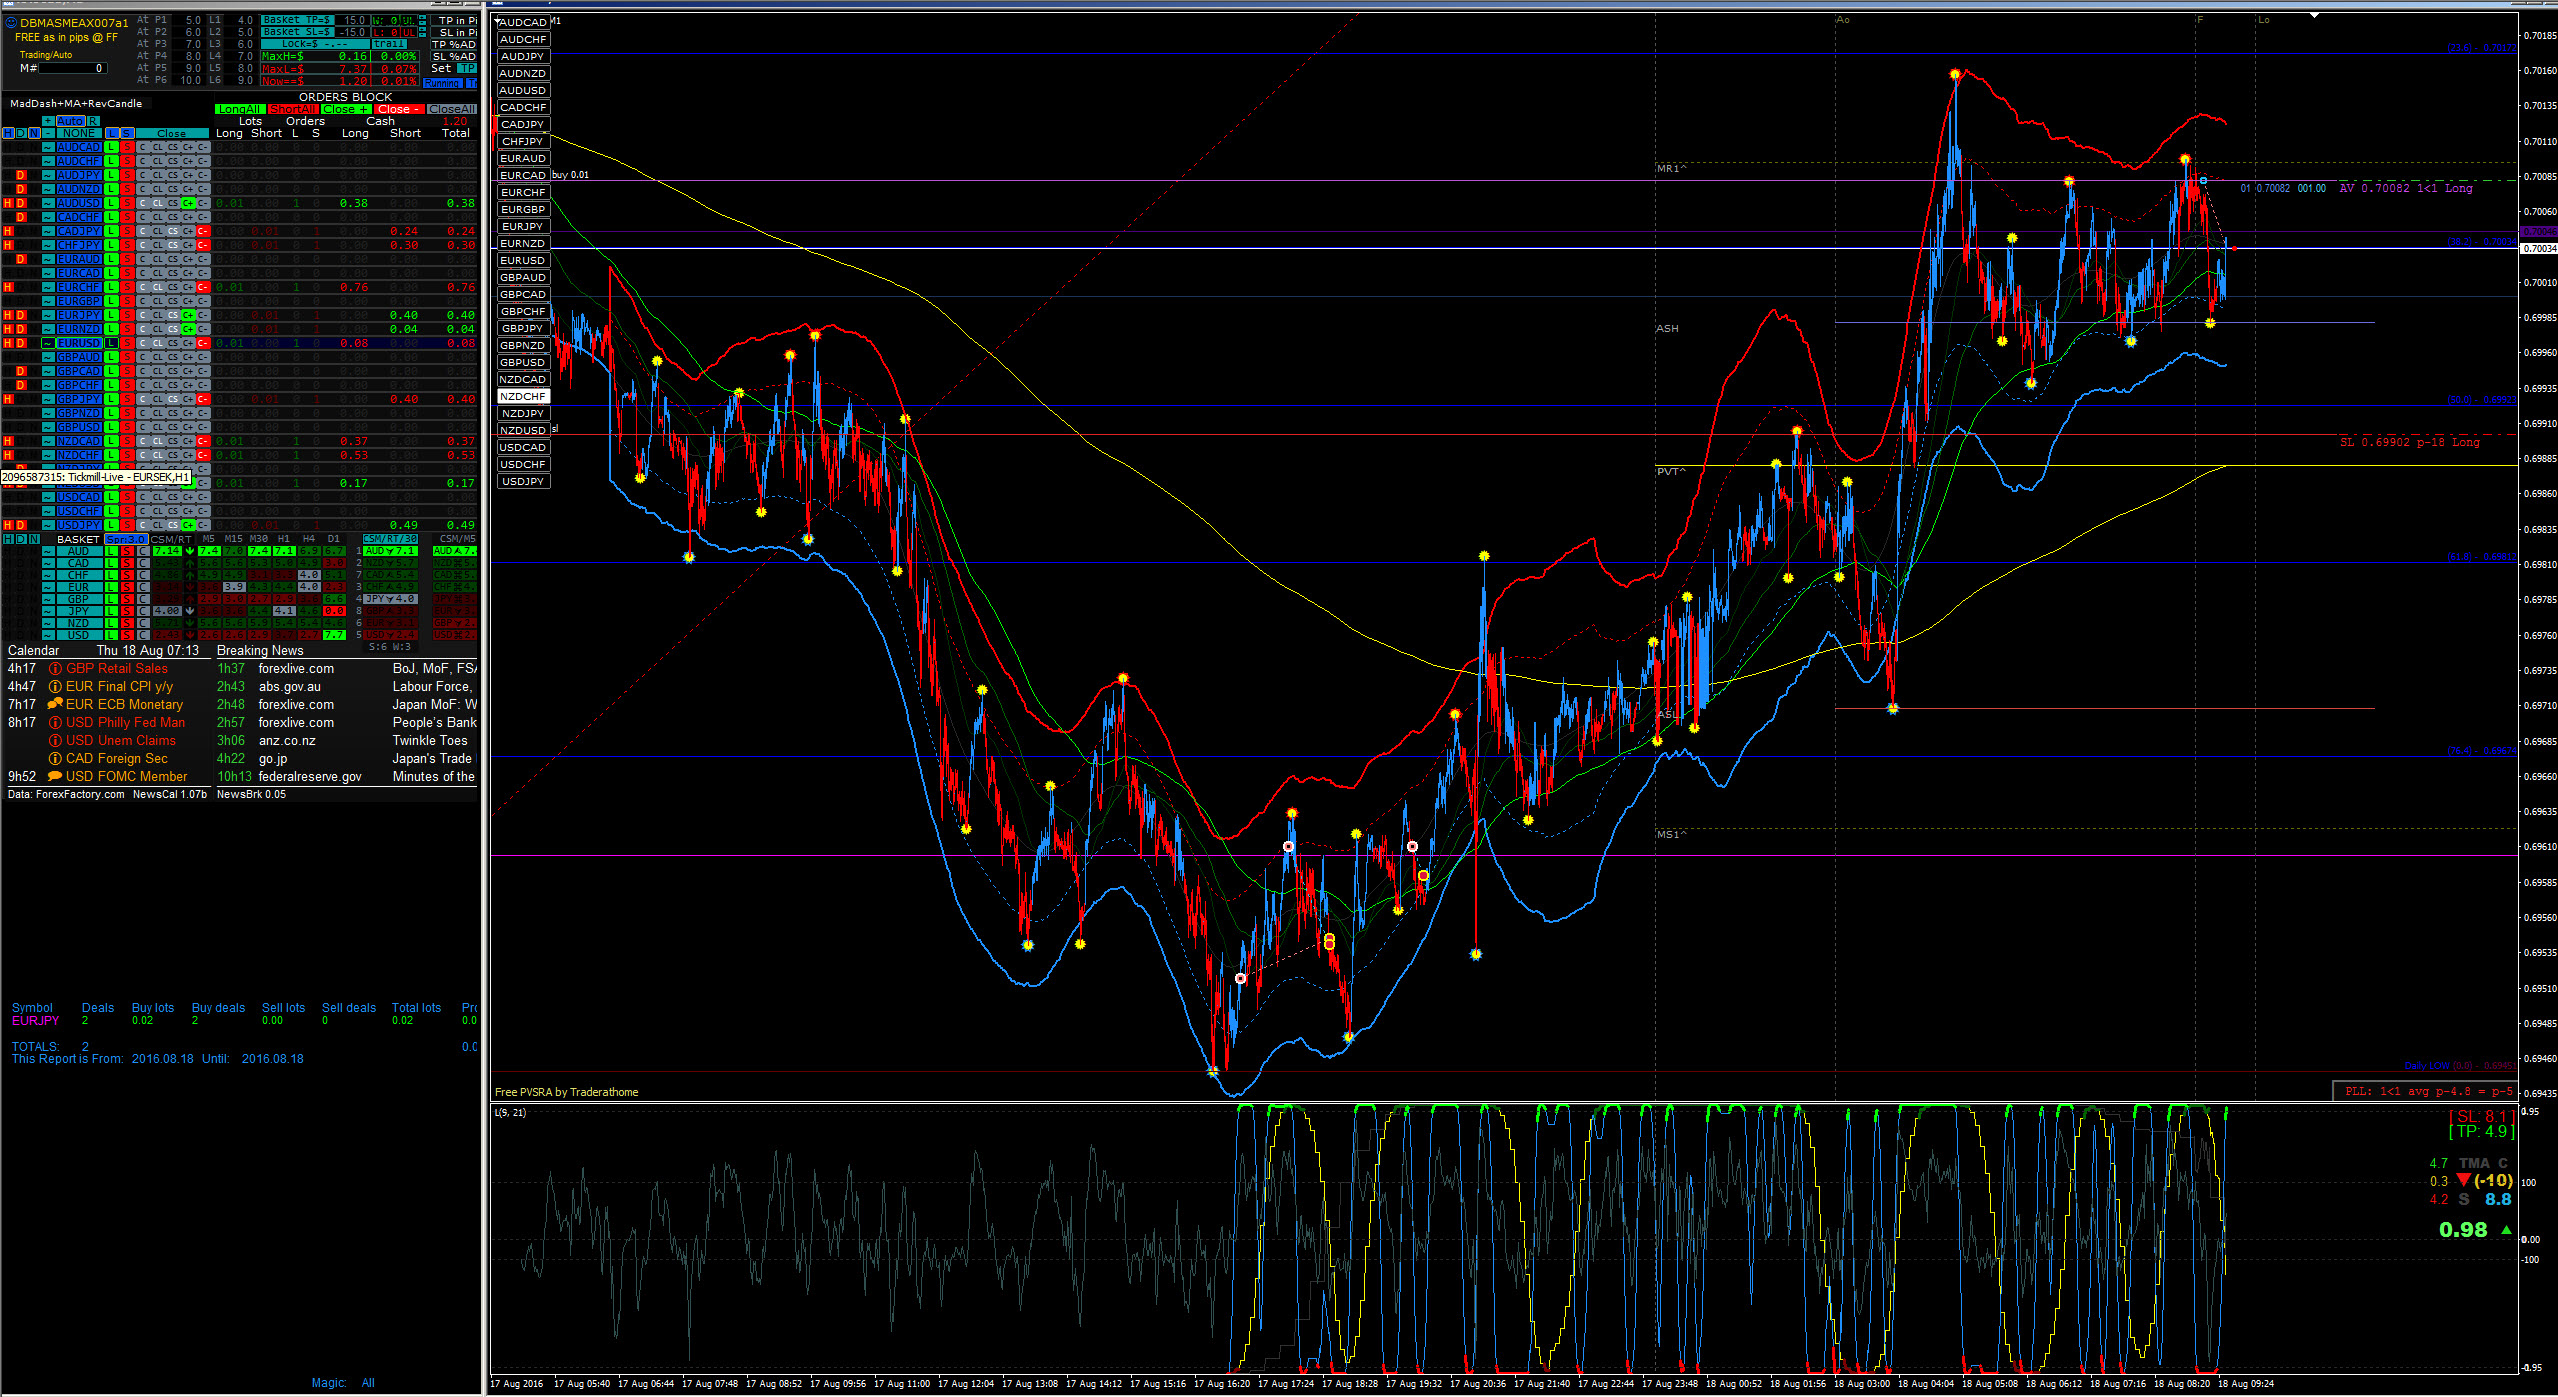Screen dimensions: 2558x1397
Task: Click the Close - button
Action: [399, 109]
